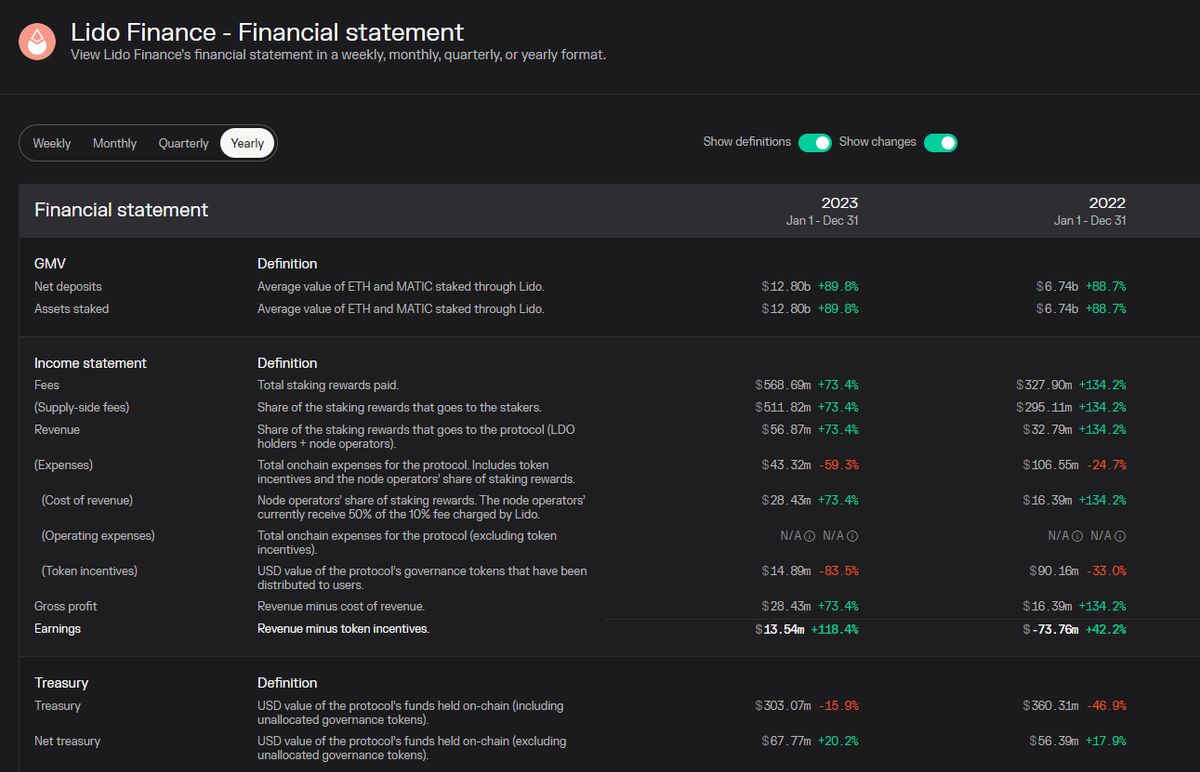This screenshot has width=1200, height=772.
Task: Click the -83.5% Token incentives change
Action: point(838,571)
